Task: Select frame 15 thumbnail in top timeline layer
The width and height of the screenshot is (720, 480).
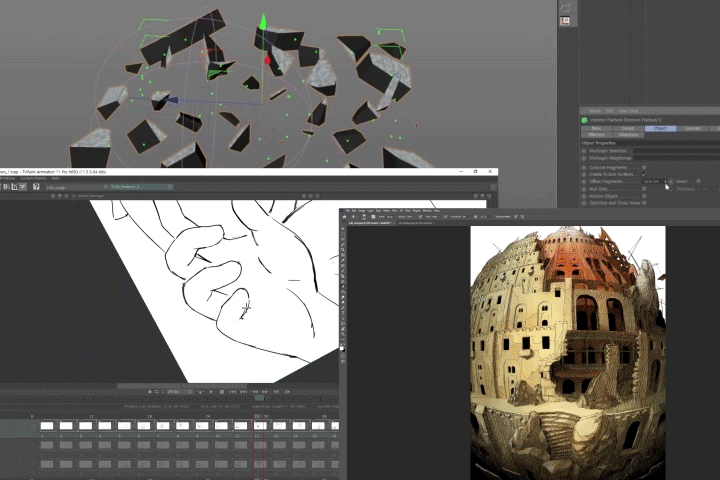Action: [318, 426]
